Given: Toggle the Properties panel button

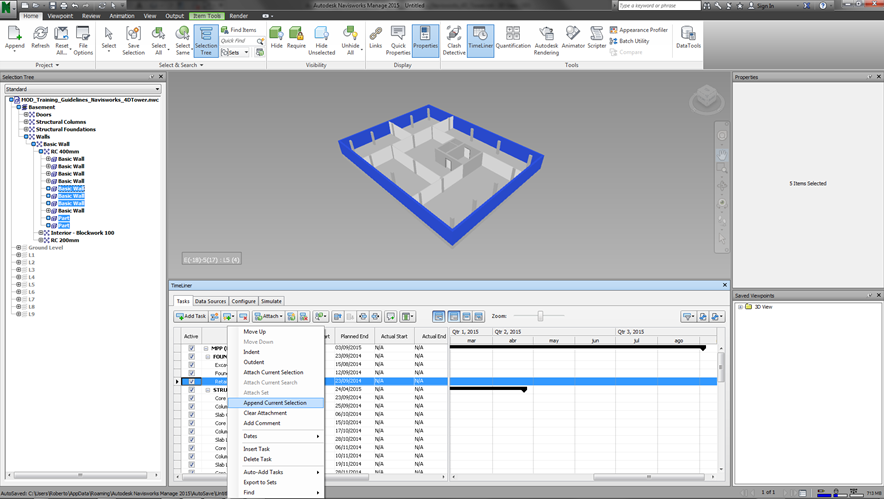Looking at the screenshot, I should pyautogui.click(x=425, y=41).
